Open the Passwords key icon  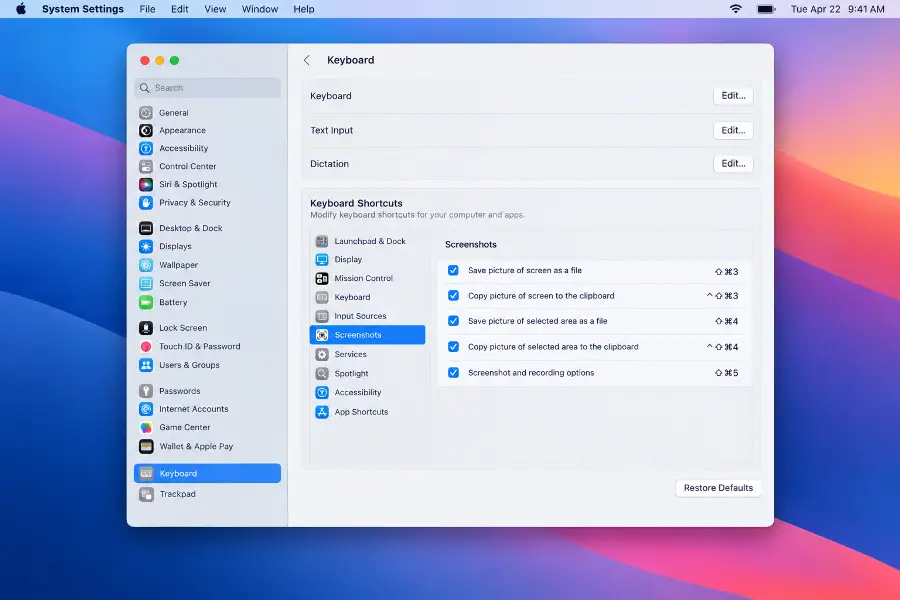(146, 391)
